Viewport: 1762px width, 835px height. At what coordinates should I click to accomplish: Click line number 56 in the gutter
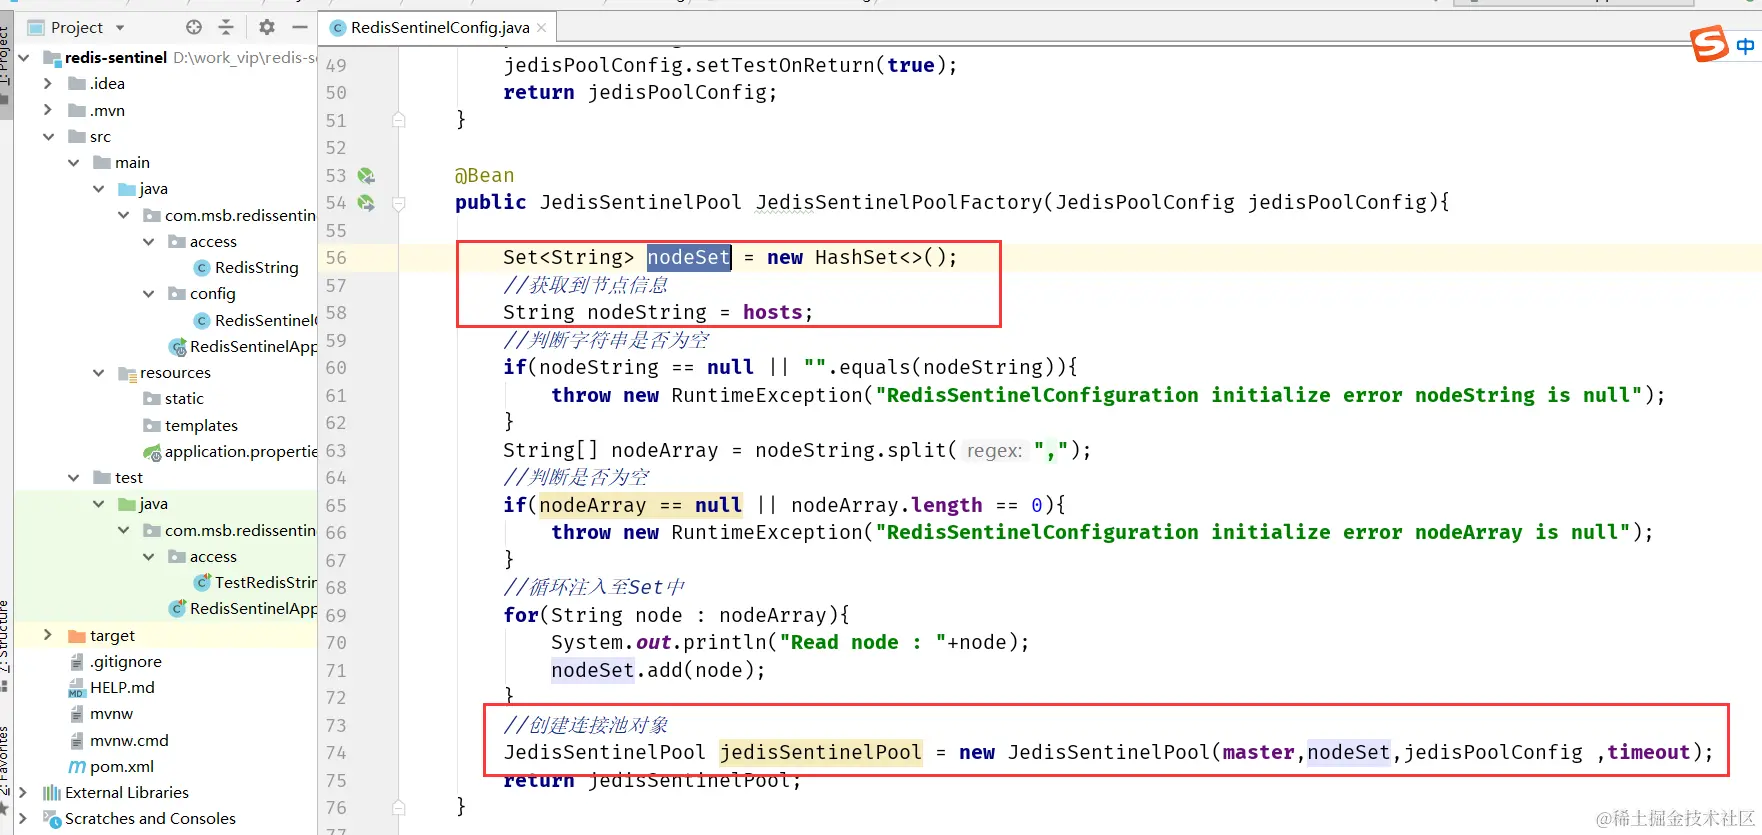[336, 258]
